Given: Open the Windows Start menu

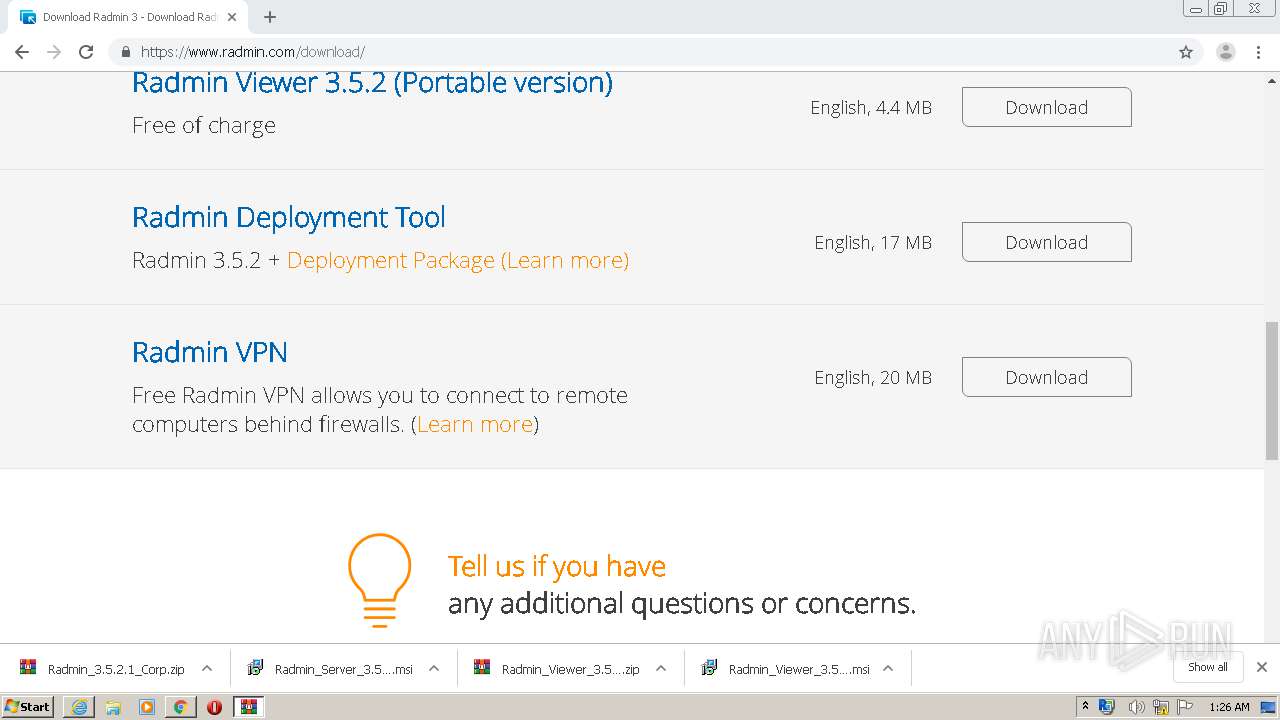Looking at the screenshot, I should click(x=28, y=707).
